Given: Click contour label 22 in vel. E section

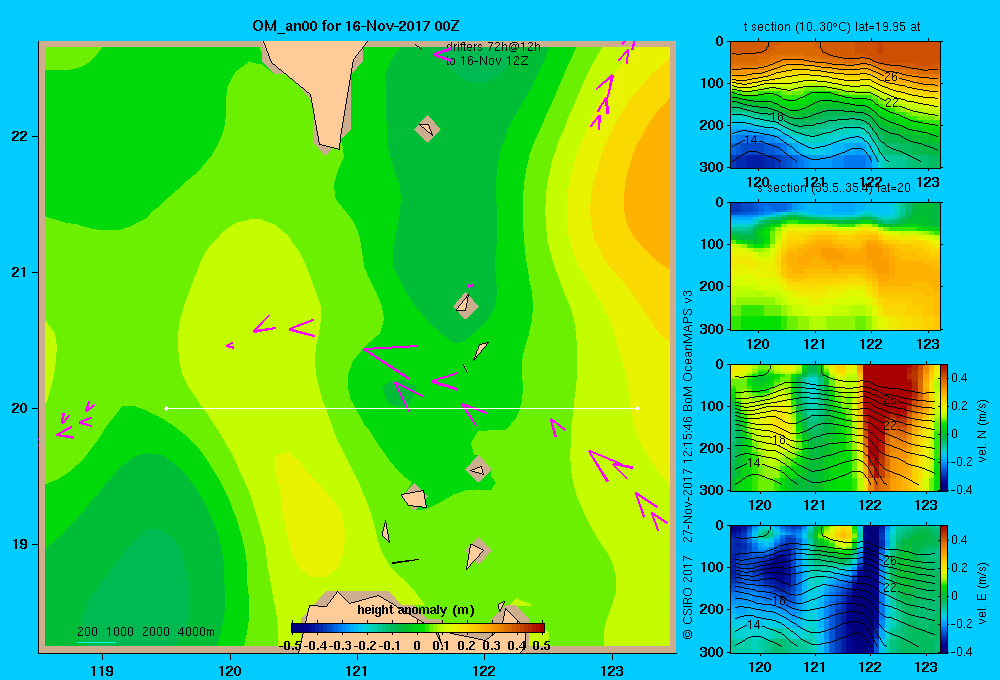Looking at the screenshot, I should 891,587.
